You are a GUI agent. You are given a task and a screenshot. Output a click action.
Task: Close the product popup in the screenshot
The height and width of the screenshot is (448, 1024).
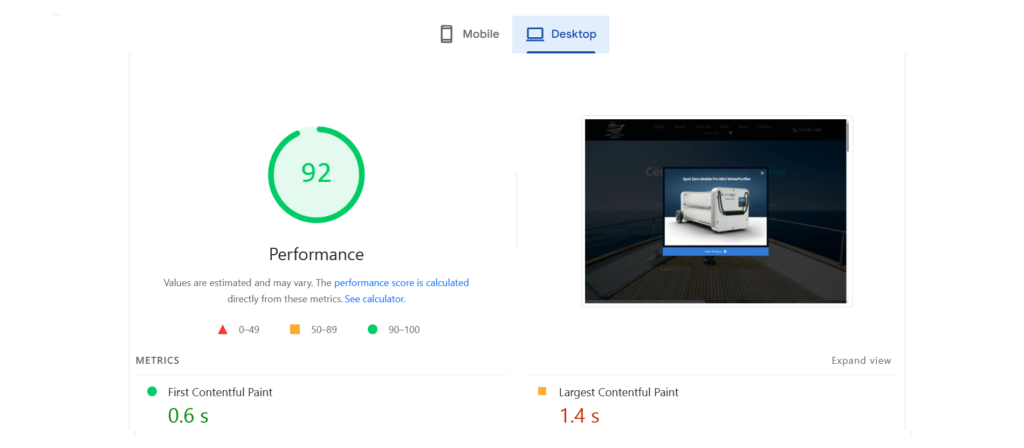762,173
